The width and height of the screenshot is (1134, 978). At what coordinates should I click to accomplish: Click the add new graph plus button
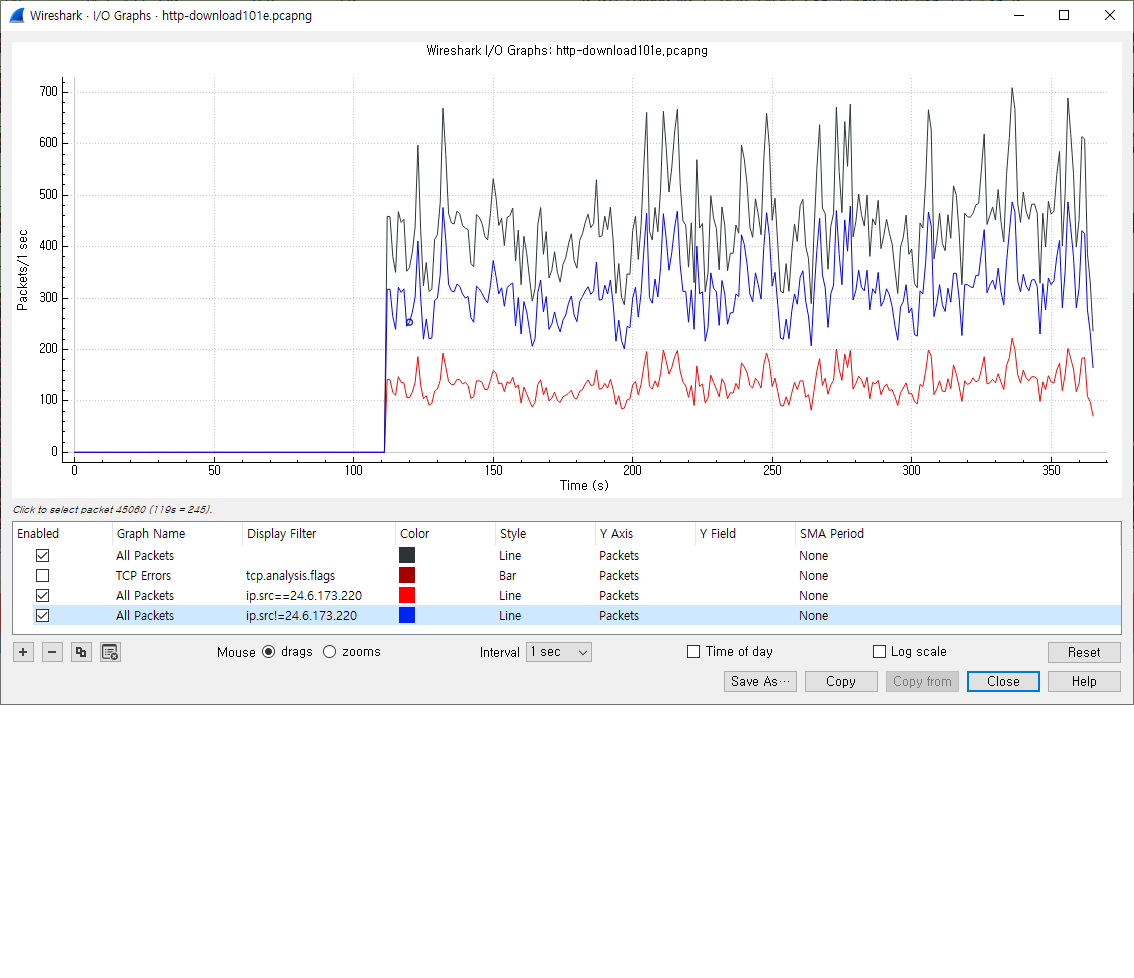(23, 652)
